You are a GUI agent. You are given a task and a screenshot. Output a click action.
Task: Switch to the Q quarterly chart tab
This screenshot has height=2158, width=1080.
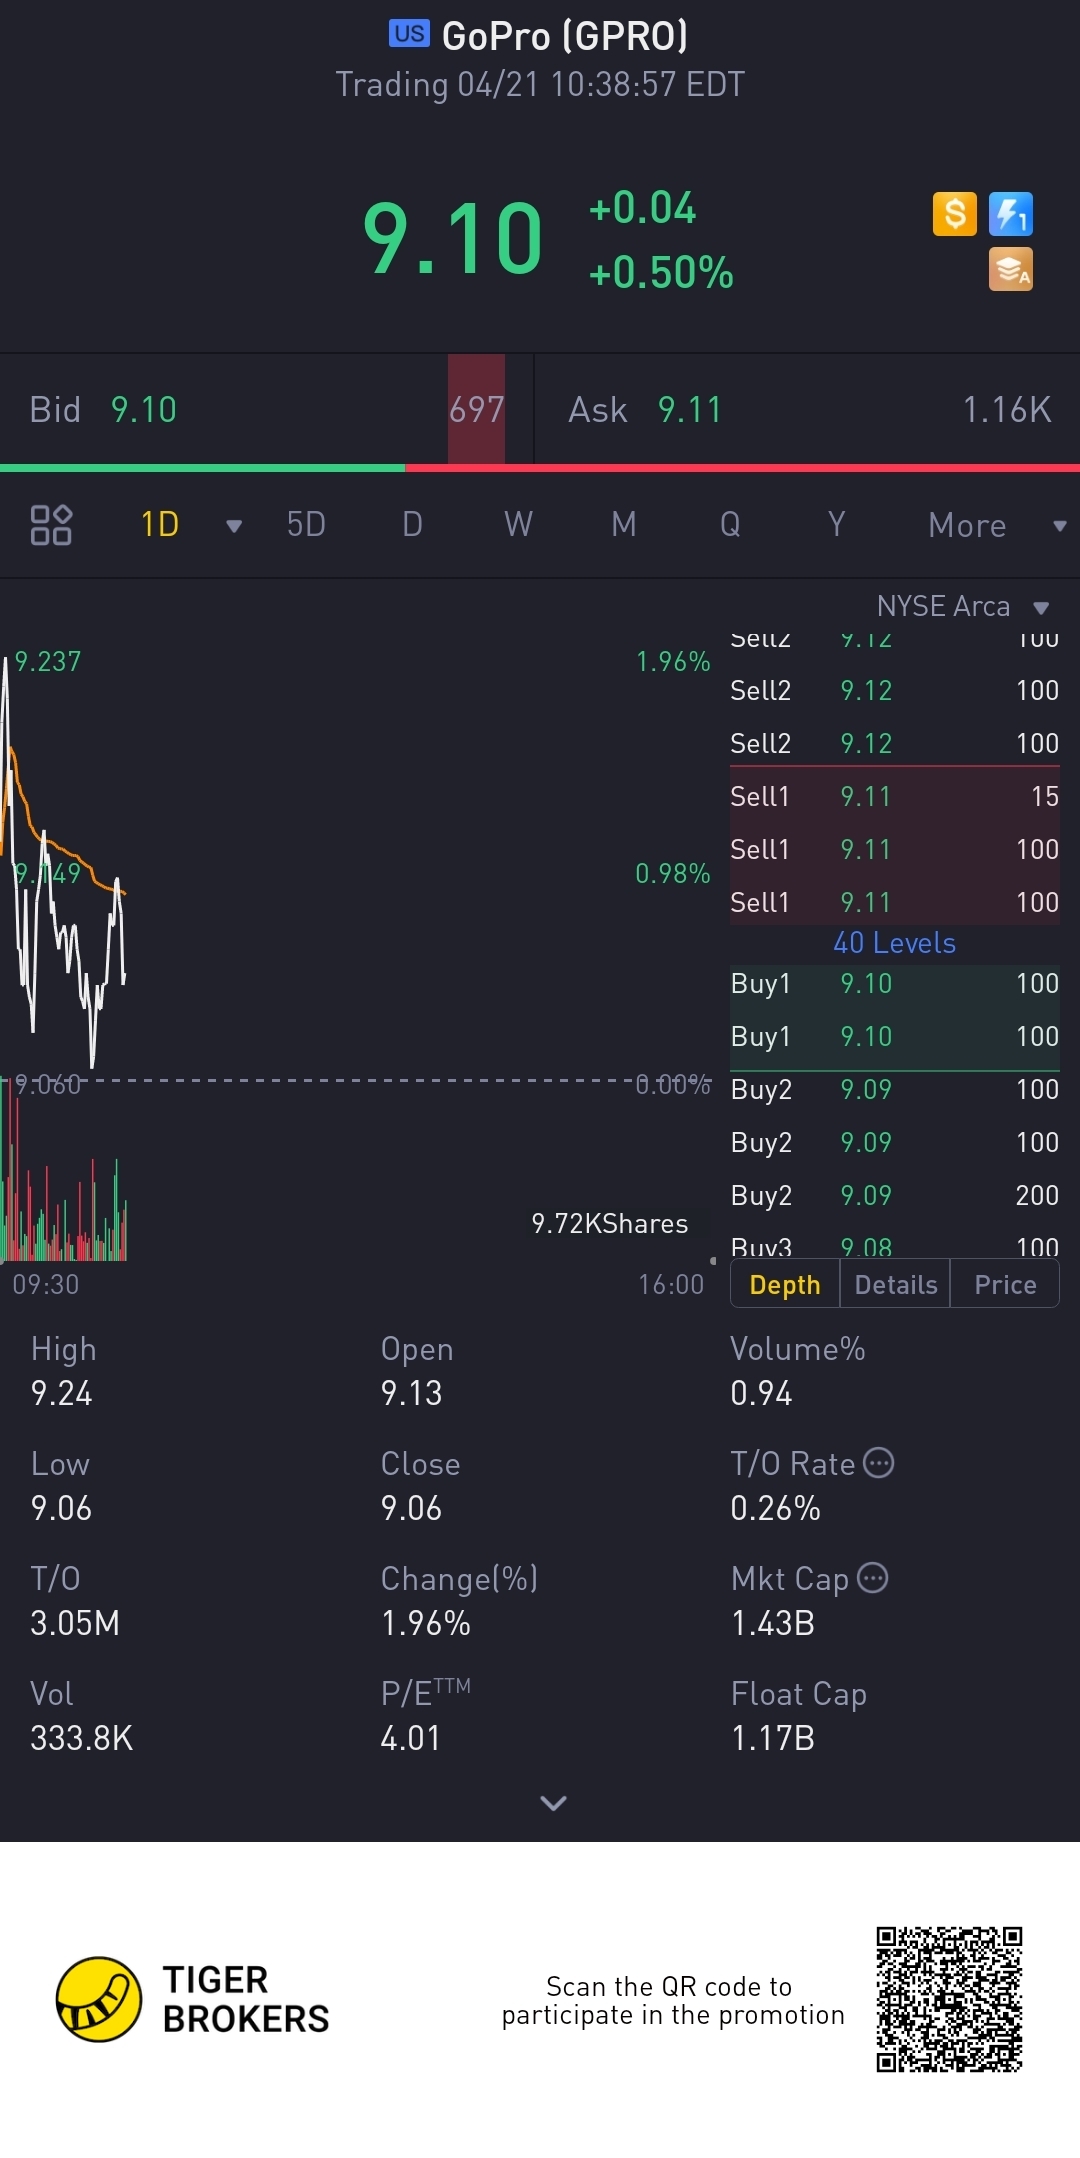[x=730, y=524]
